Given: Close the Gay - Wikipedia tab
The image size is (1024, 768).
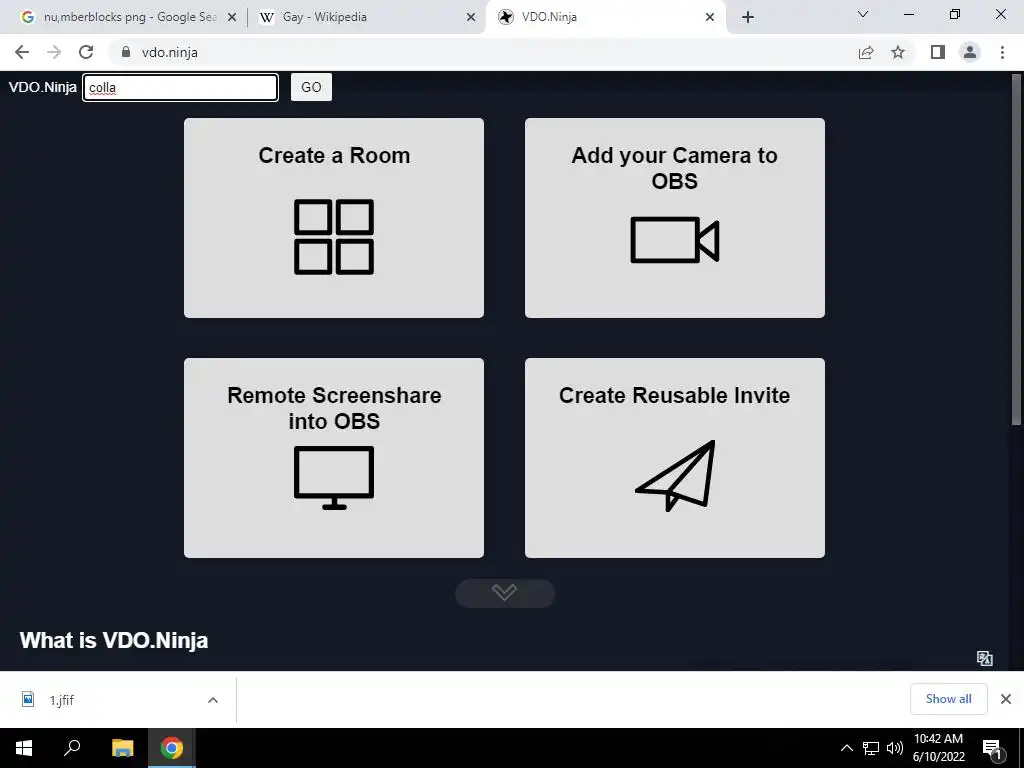Looking at the screenshot, I should (x=471, y=17).
